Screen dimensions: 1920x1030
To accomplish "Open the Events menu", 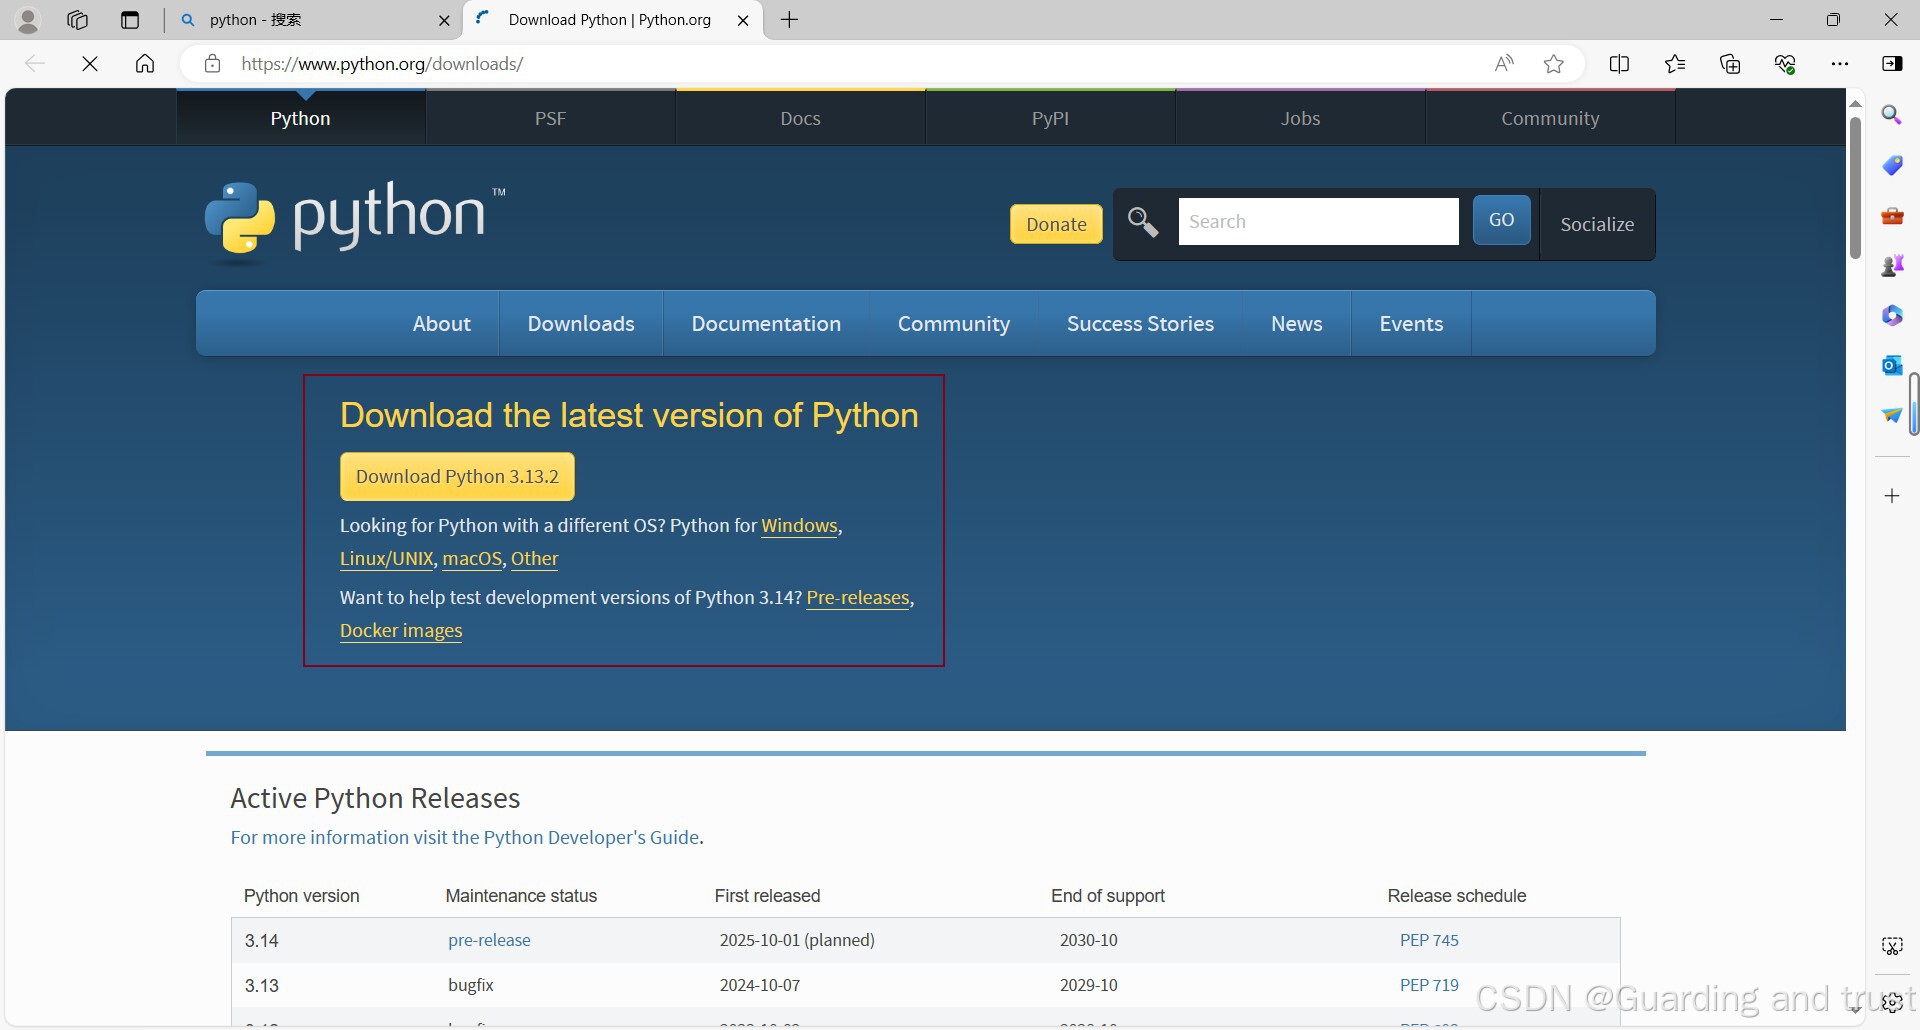I will 1411,324.
